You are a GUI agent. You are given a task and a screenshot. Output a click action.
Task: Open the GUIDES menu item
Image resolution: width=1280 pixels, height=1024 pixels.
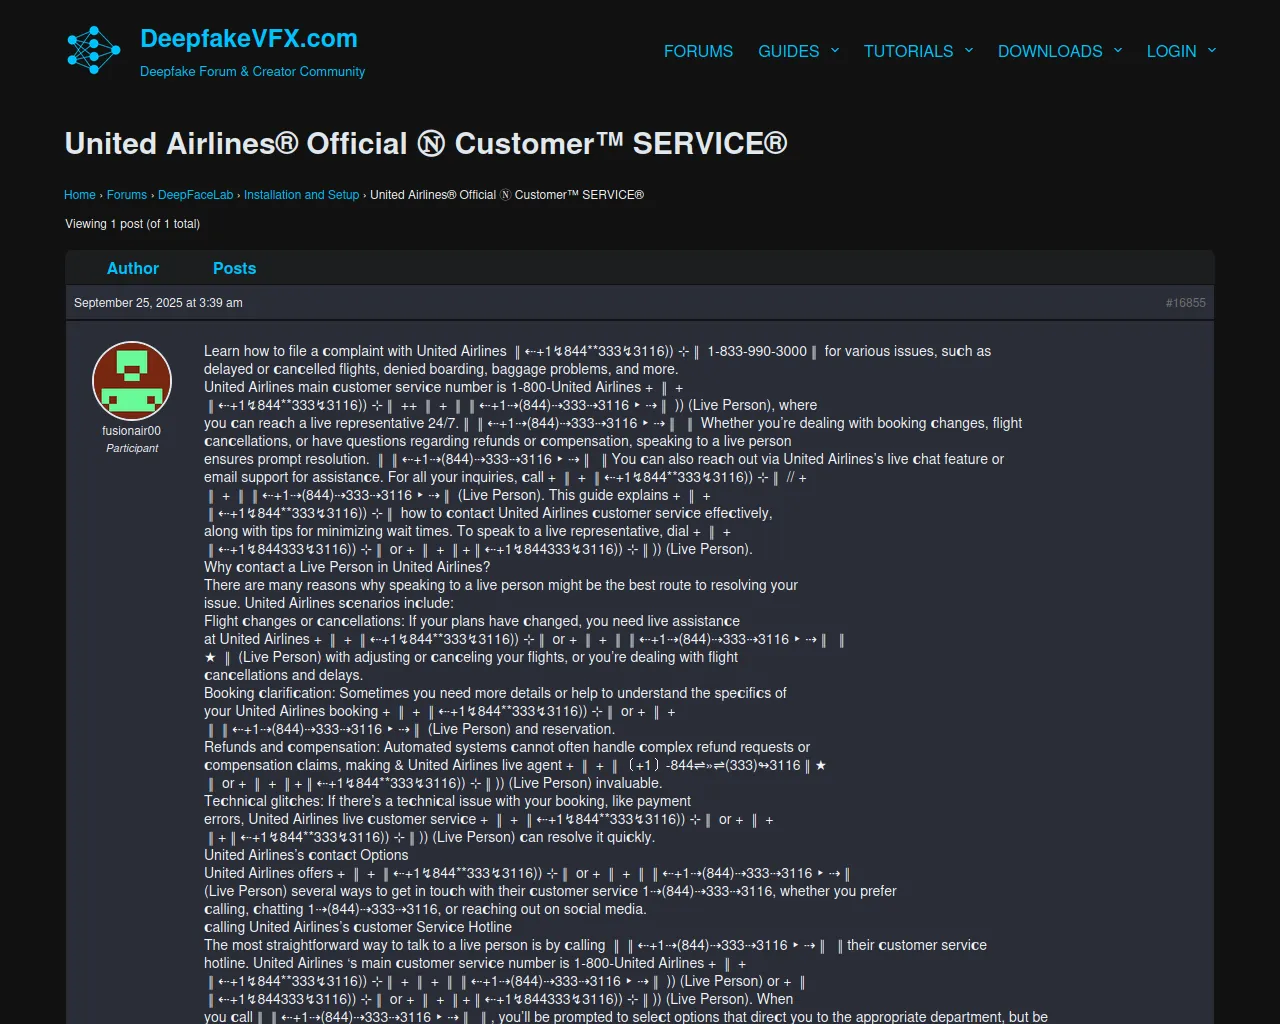[x=789, y=51]
